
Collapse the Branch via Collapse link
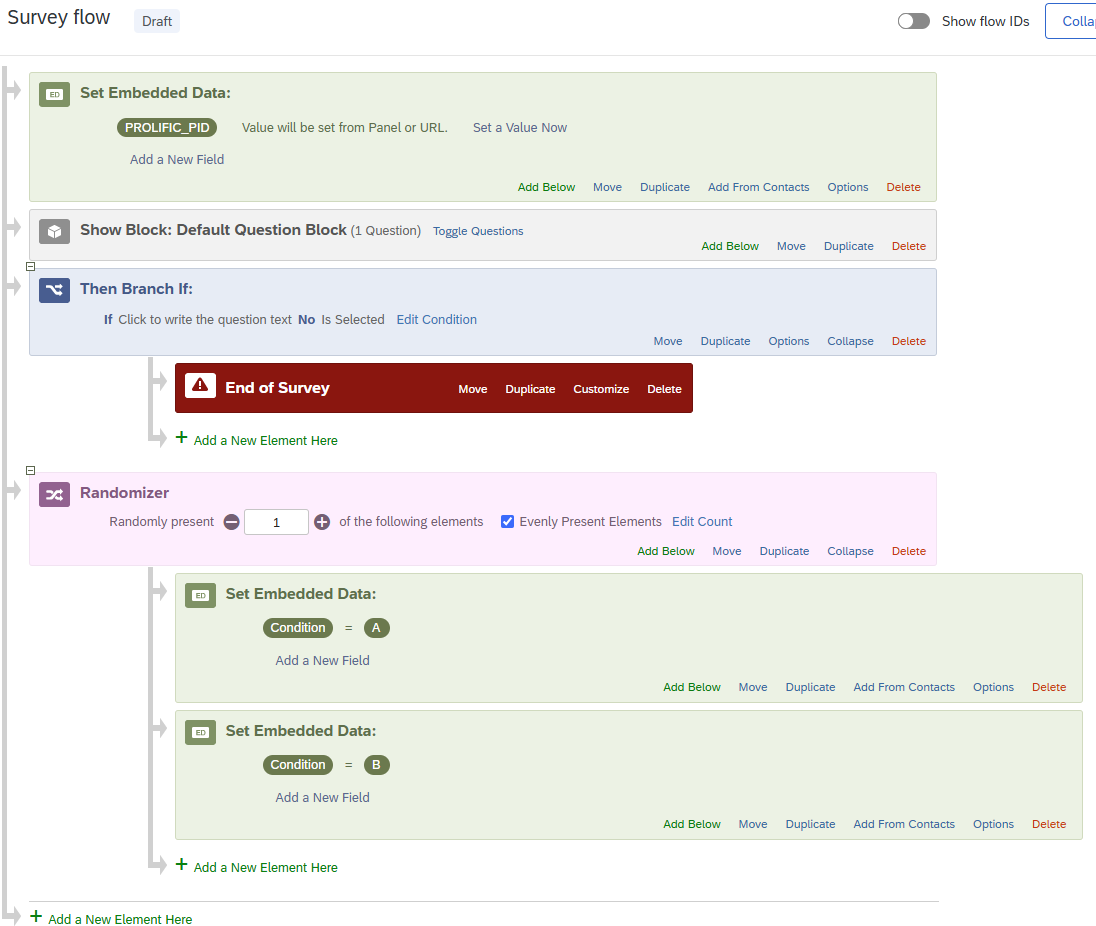[850, 341]
